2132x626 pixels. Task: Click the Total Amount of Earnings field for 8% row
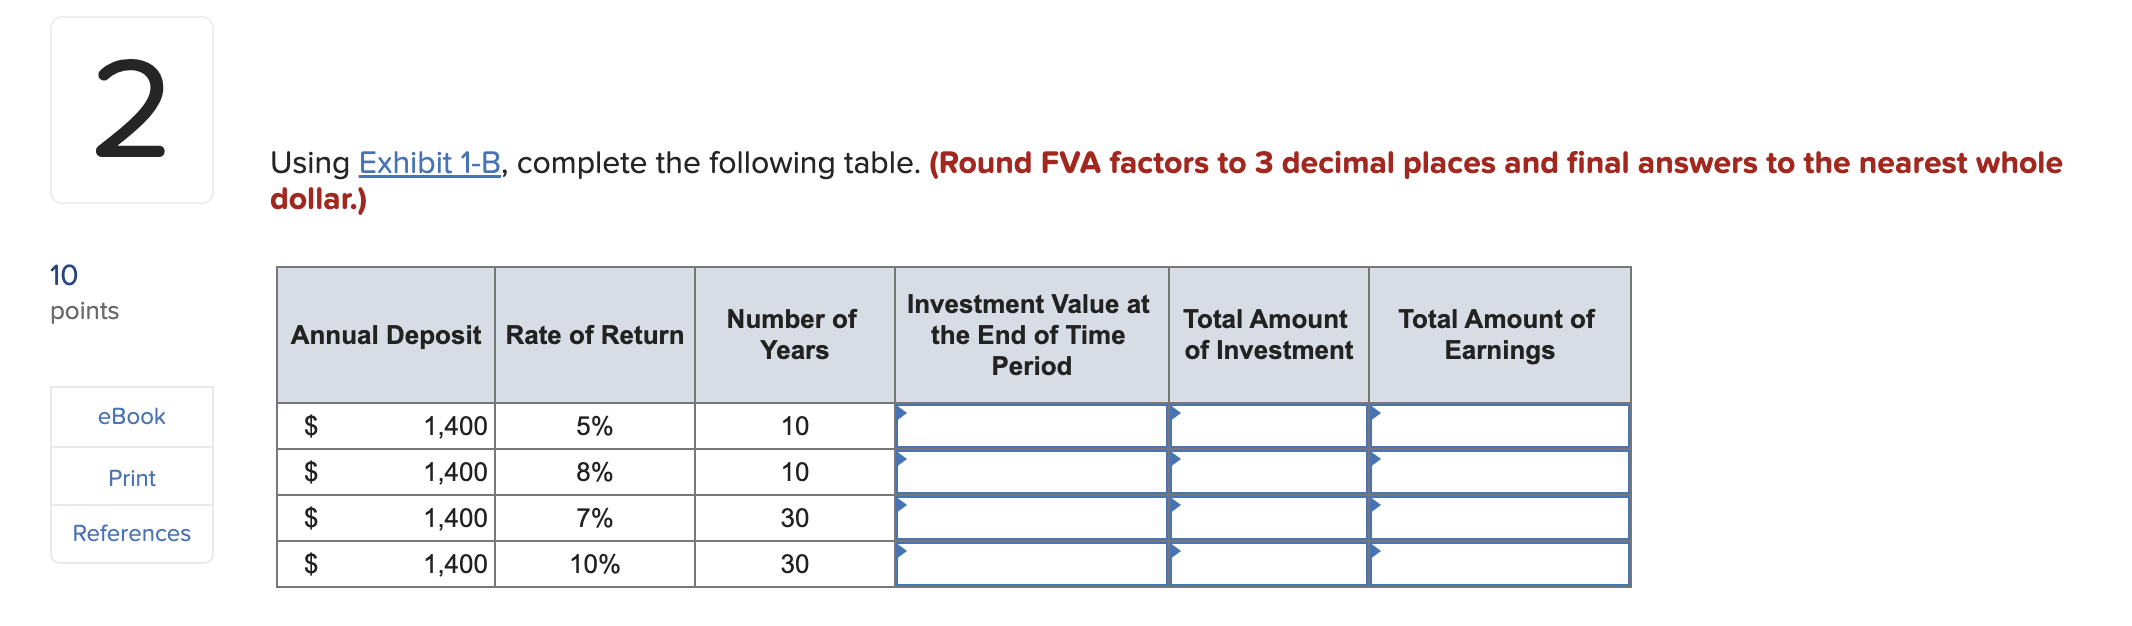[x=1498, y=471]
